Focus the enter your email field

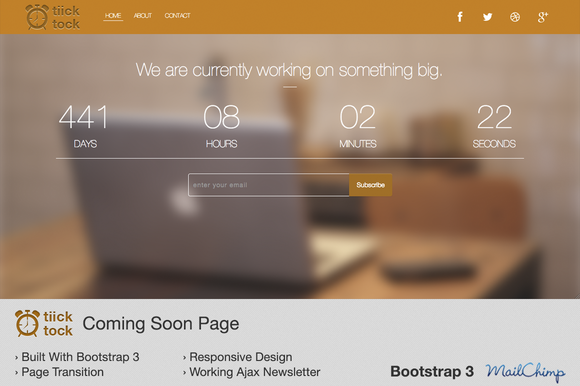[269, 185]
